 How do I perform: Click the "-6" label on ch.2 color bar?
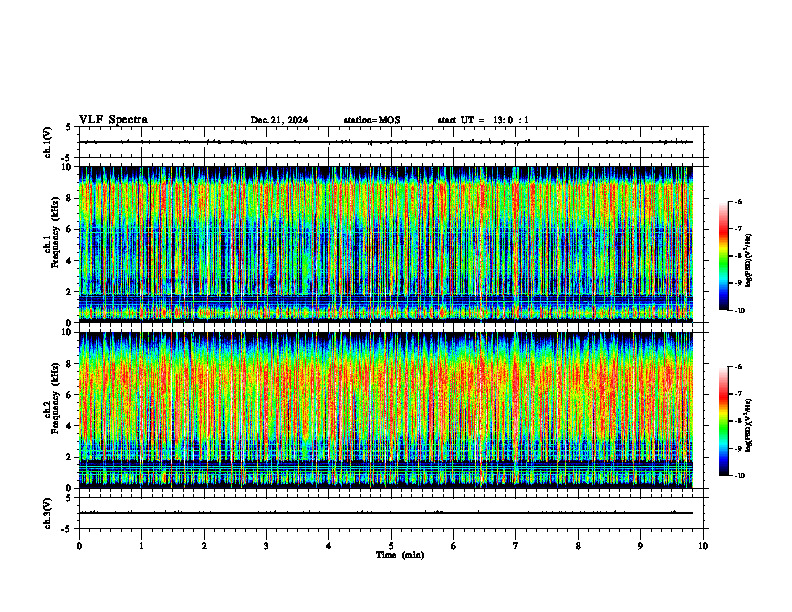[738, 367]
